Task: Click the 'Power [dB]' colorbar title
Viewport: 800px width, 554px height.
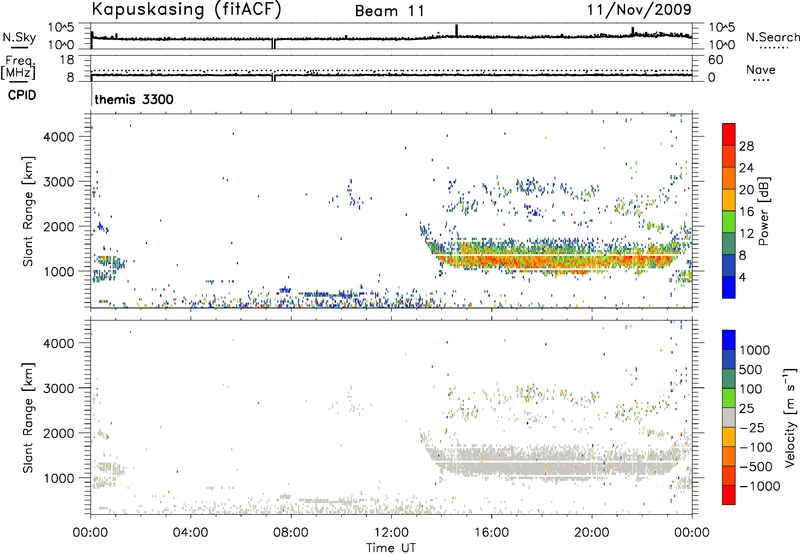Action: [x=763, y=211]
